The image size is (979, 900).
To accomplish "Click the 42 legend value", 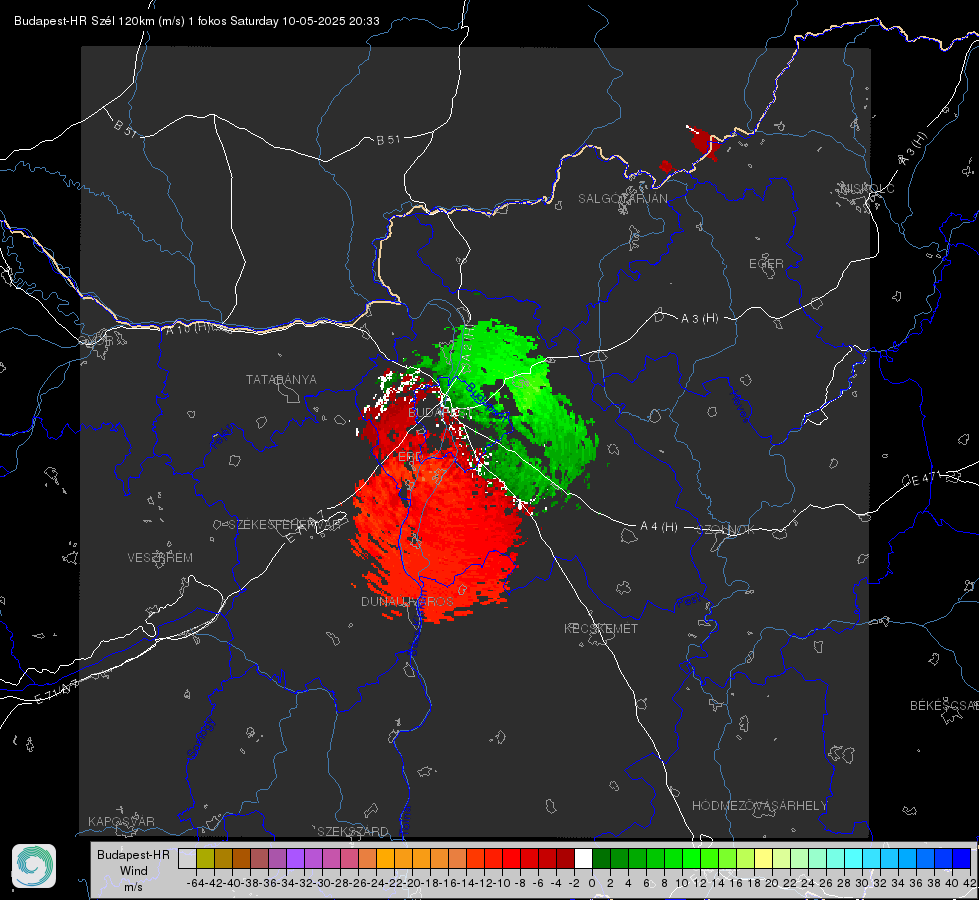I will (969, 883).
